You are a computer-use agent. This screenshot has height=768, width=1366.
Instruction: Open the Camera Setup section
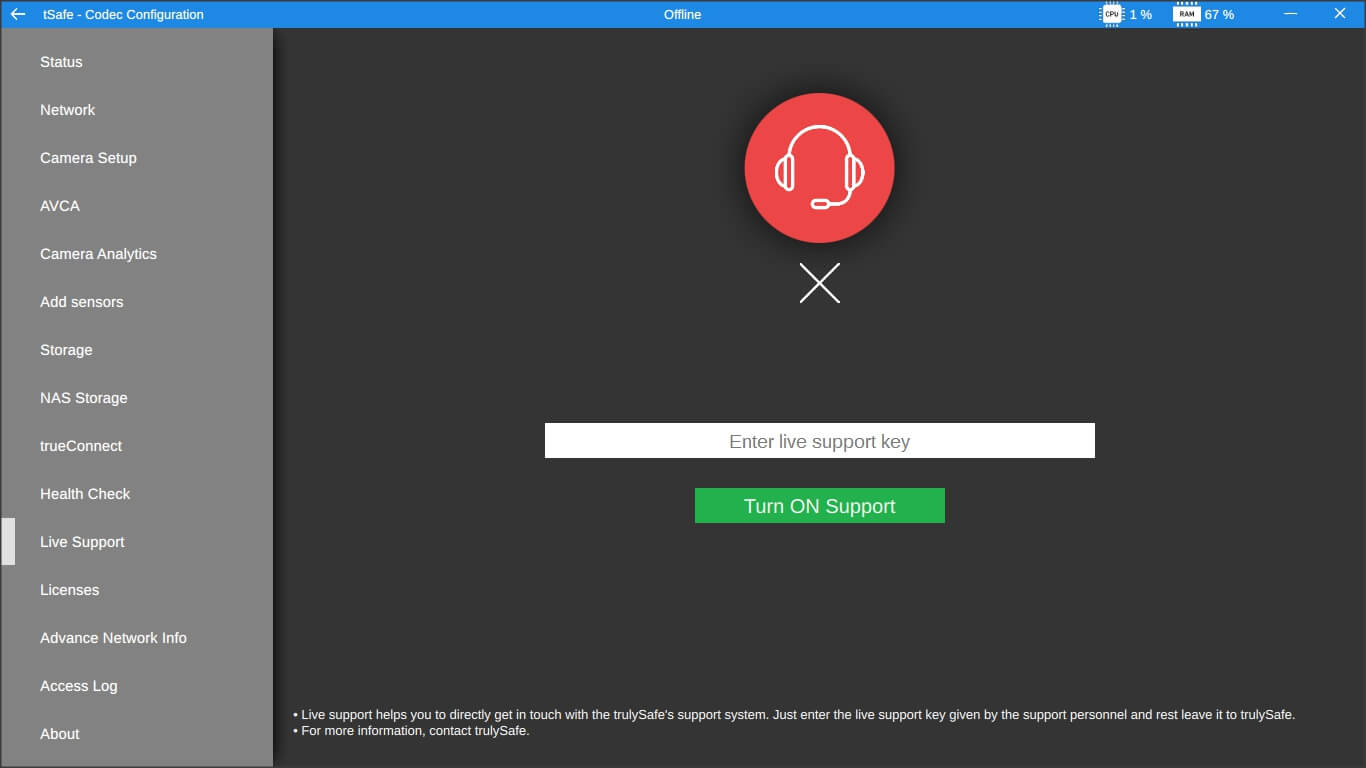pyautogui.click(x=88, y=158)
